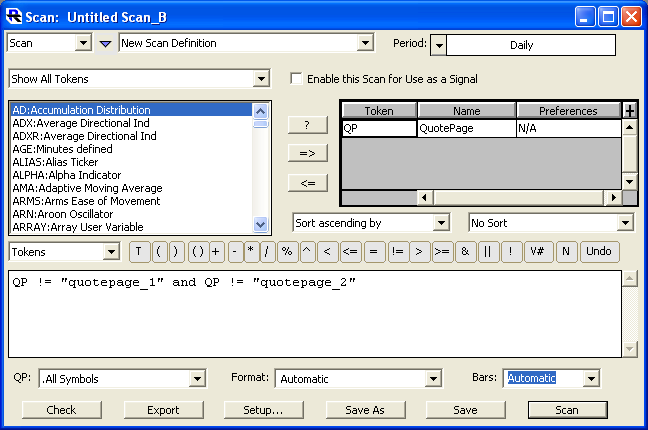
Task: Insert the percent % operator
Action: tap(287, 252)
